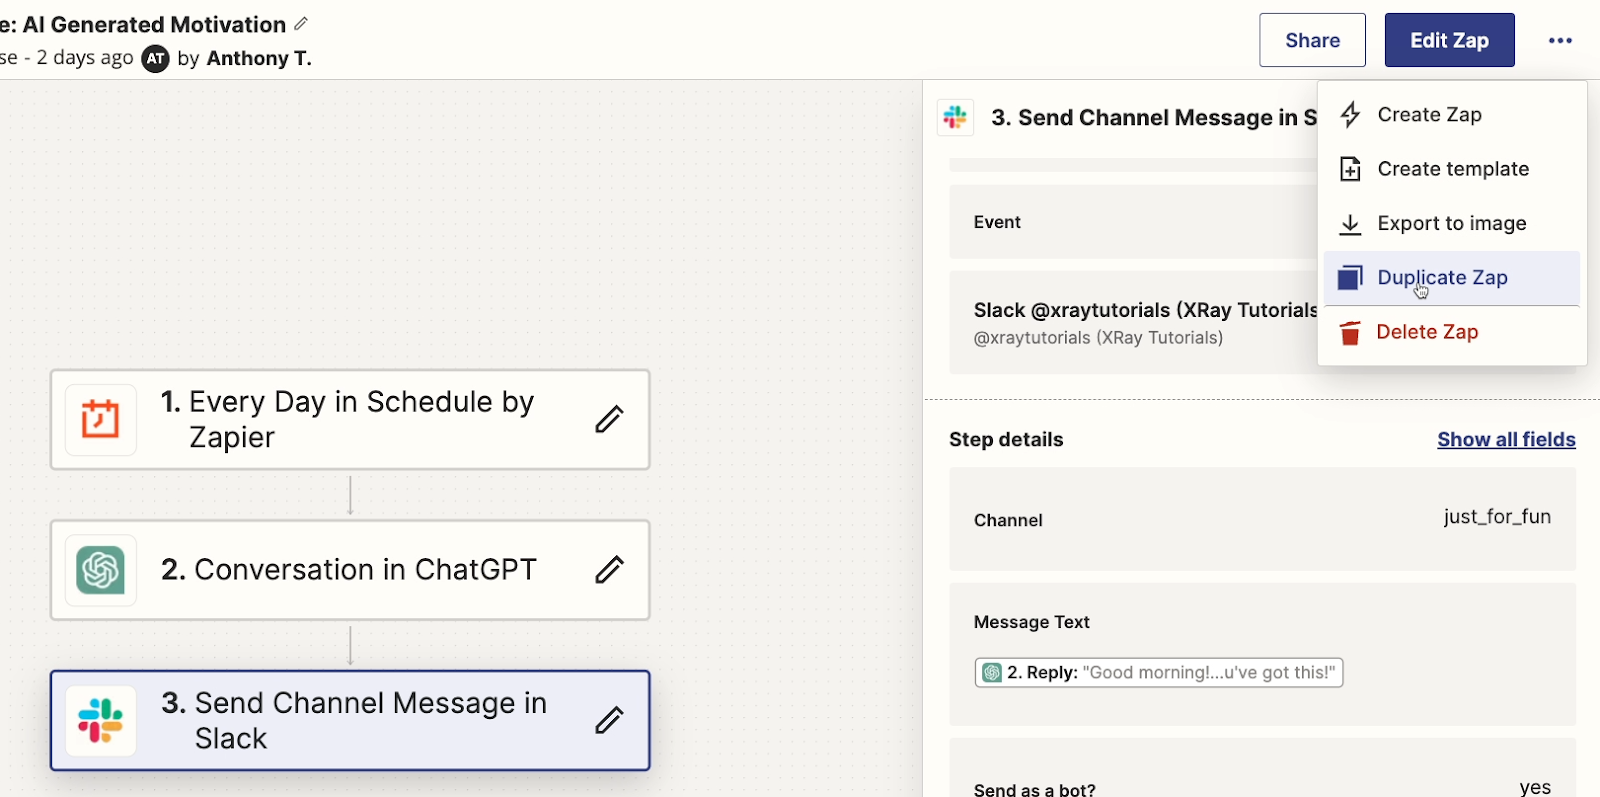This screenshot has width=1600, height=797.
Task: Click the Message Text label
Action: click(1032, 622)
